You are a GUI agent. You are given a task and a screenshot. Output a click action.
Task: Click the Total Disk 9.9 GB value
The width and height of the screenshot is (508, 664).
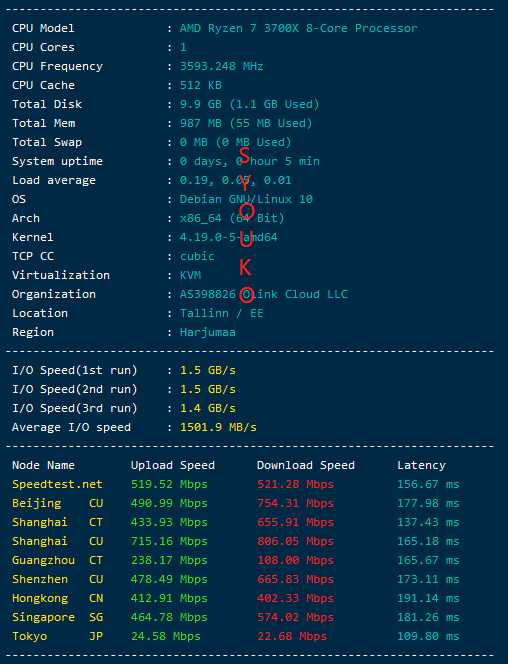click(x=249, y=105)
